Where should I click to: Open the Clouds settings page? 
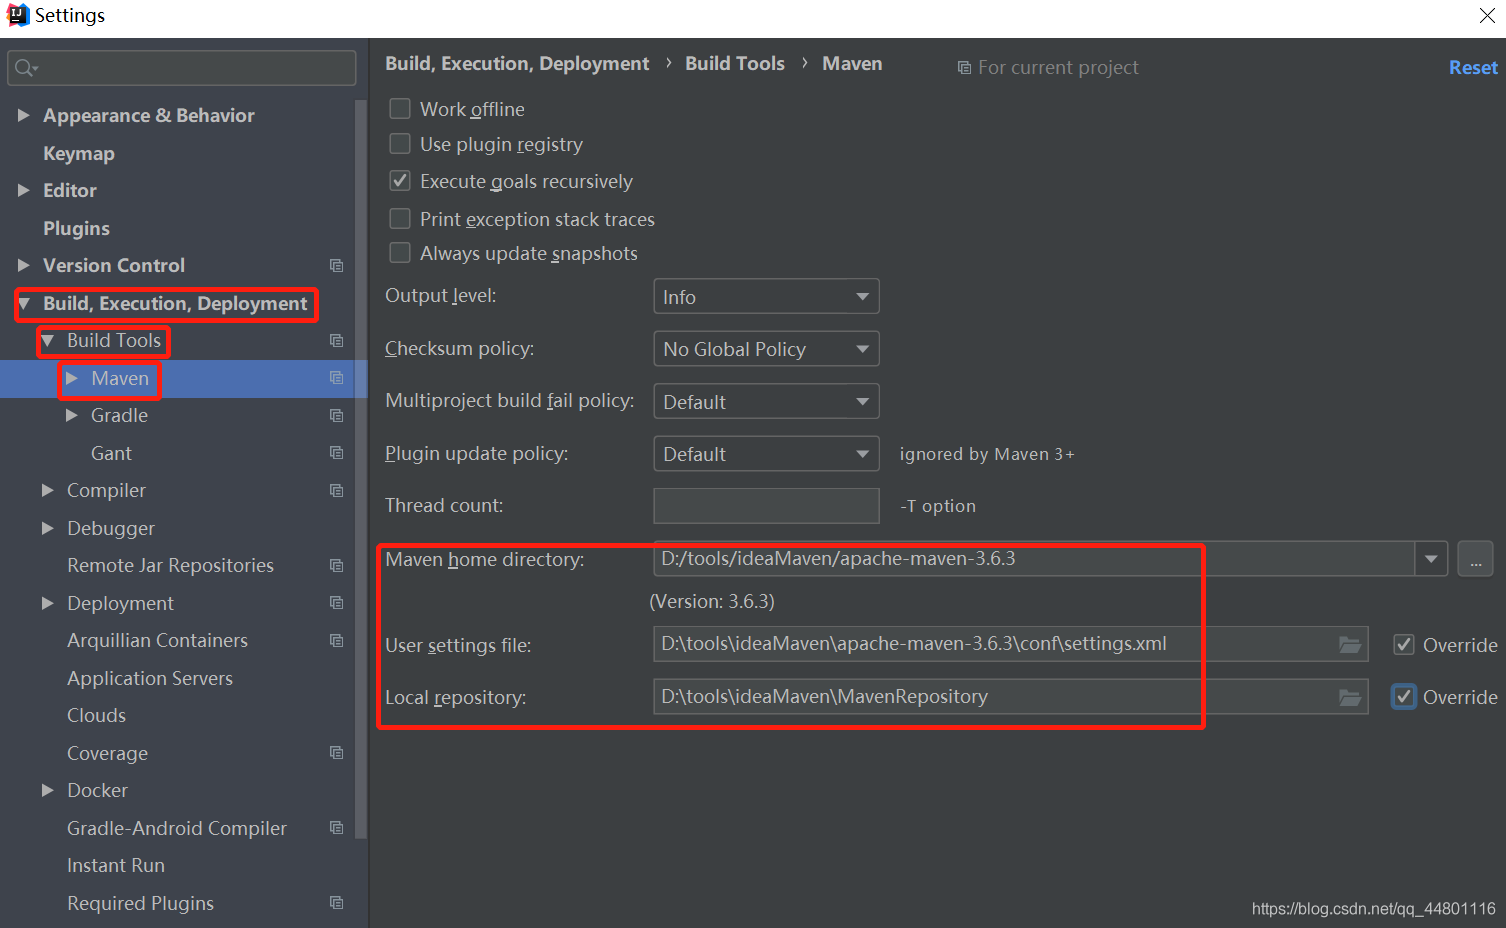pyautogui.click(x=96, y=715)
